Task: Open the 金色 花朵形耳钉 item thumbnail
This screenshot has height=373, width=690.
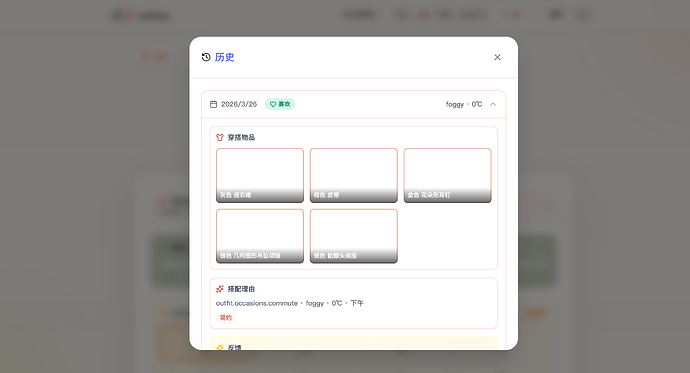Action: (x=448, y=176)
